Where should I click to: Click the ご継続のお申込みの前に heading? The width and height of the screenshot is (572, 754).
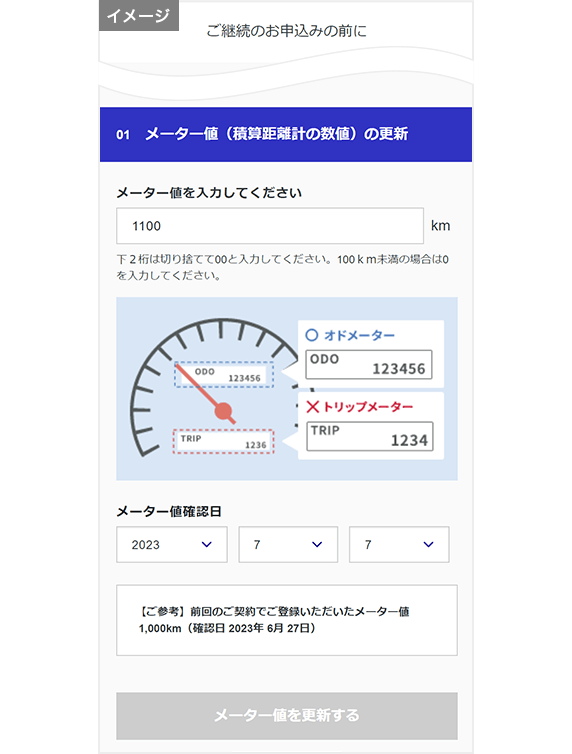click(x=286, y=31)
